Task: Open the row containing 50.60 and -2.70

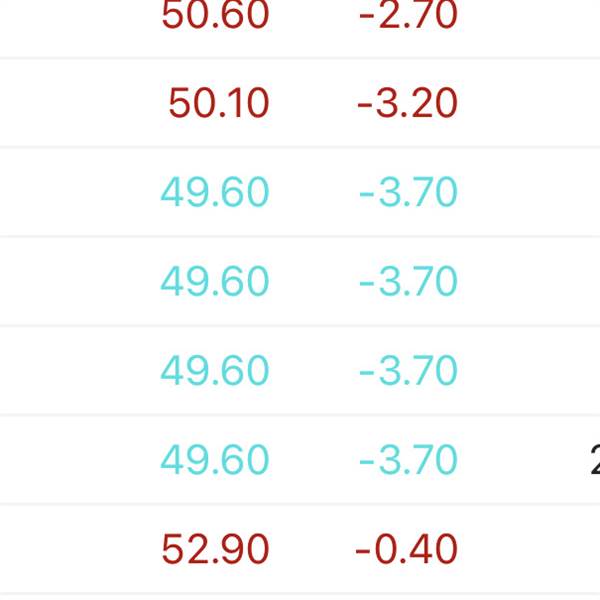Action: point(300,28)
